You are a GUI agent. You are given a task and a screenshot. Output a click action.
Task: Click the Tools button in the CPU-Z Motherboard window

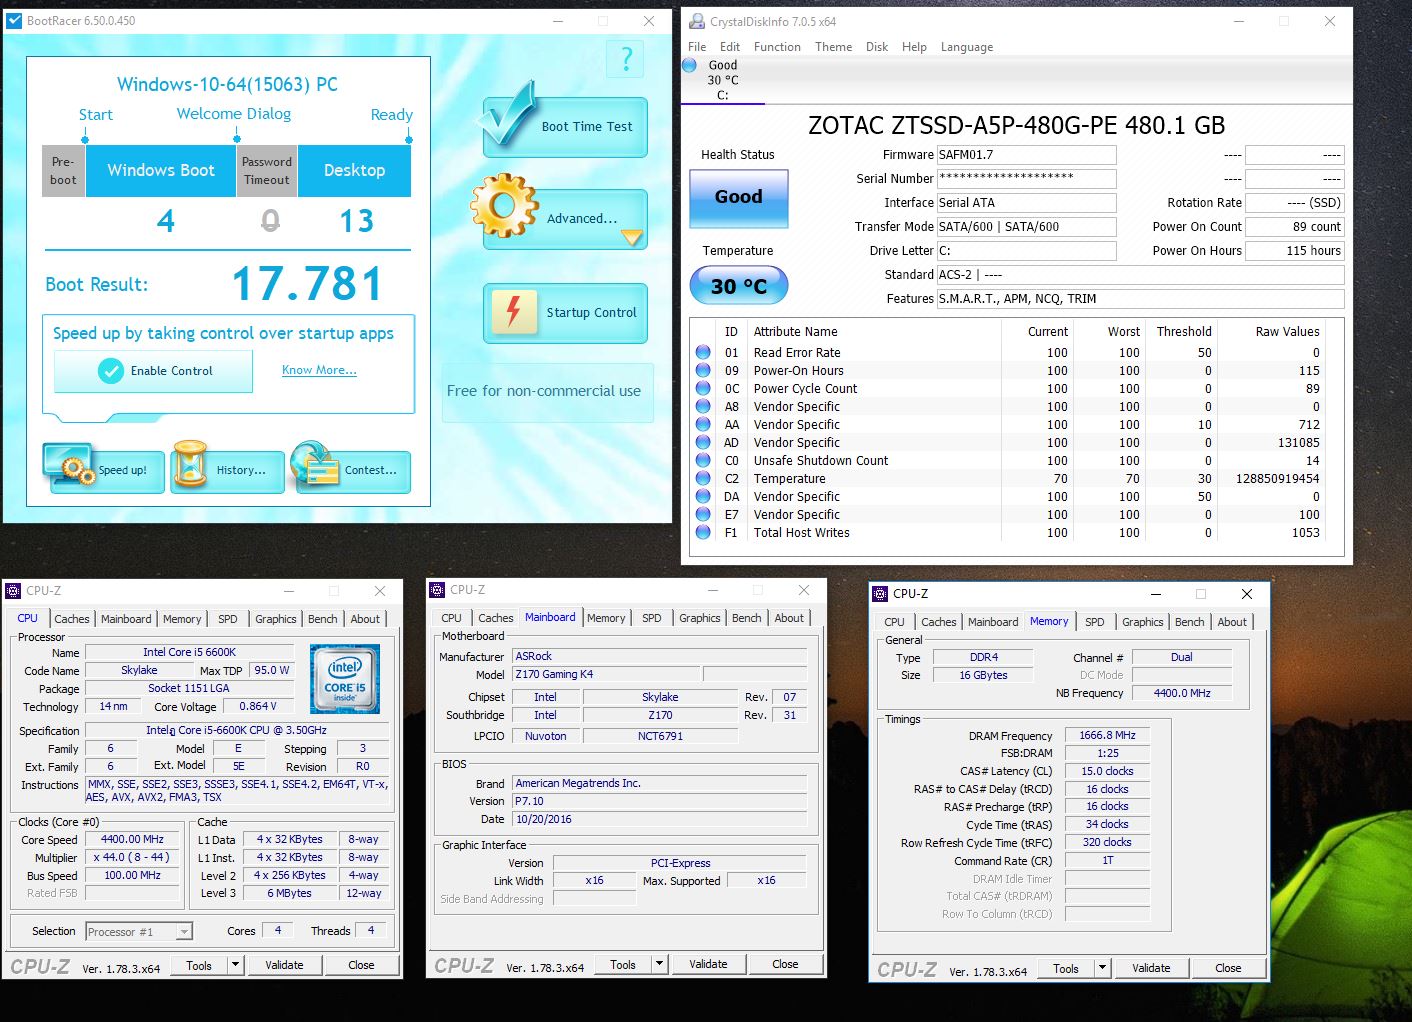[622, 964]
